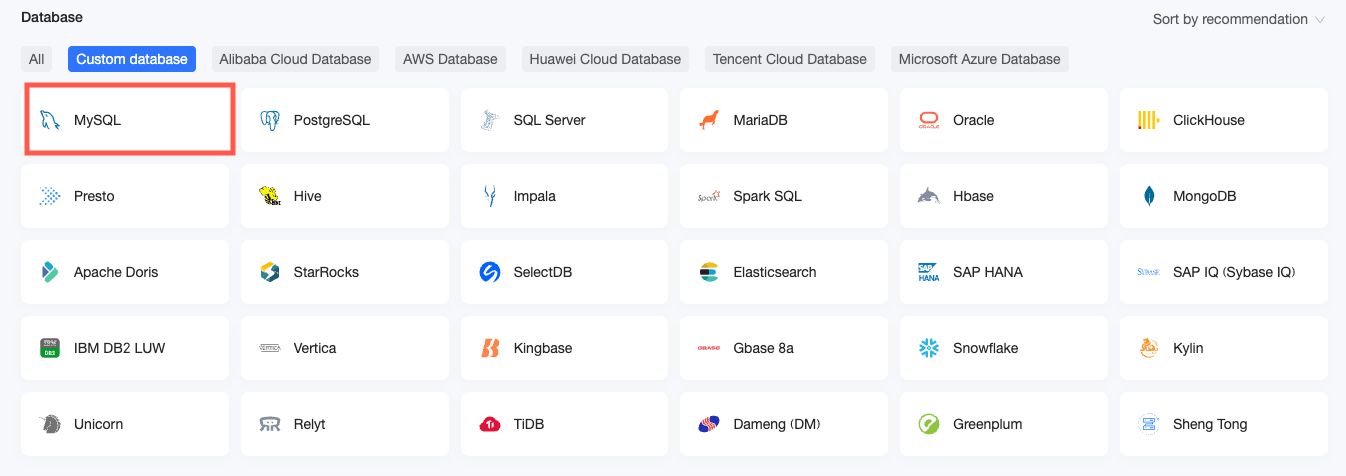Click the Sheng Tong logo icon
This screenshot has height=476, width=1346.
point(1149,424)
